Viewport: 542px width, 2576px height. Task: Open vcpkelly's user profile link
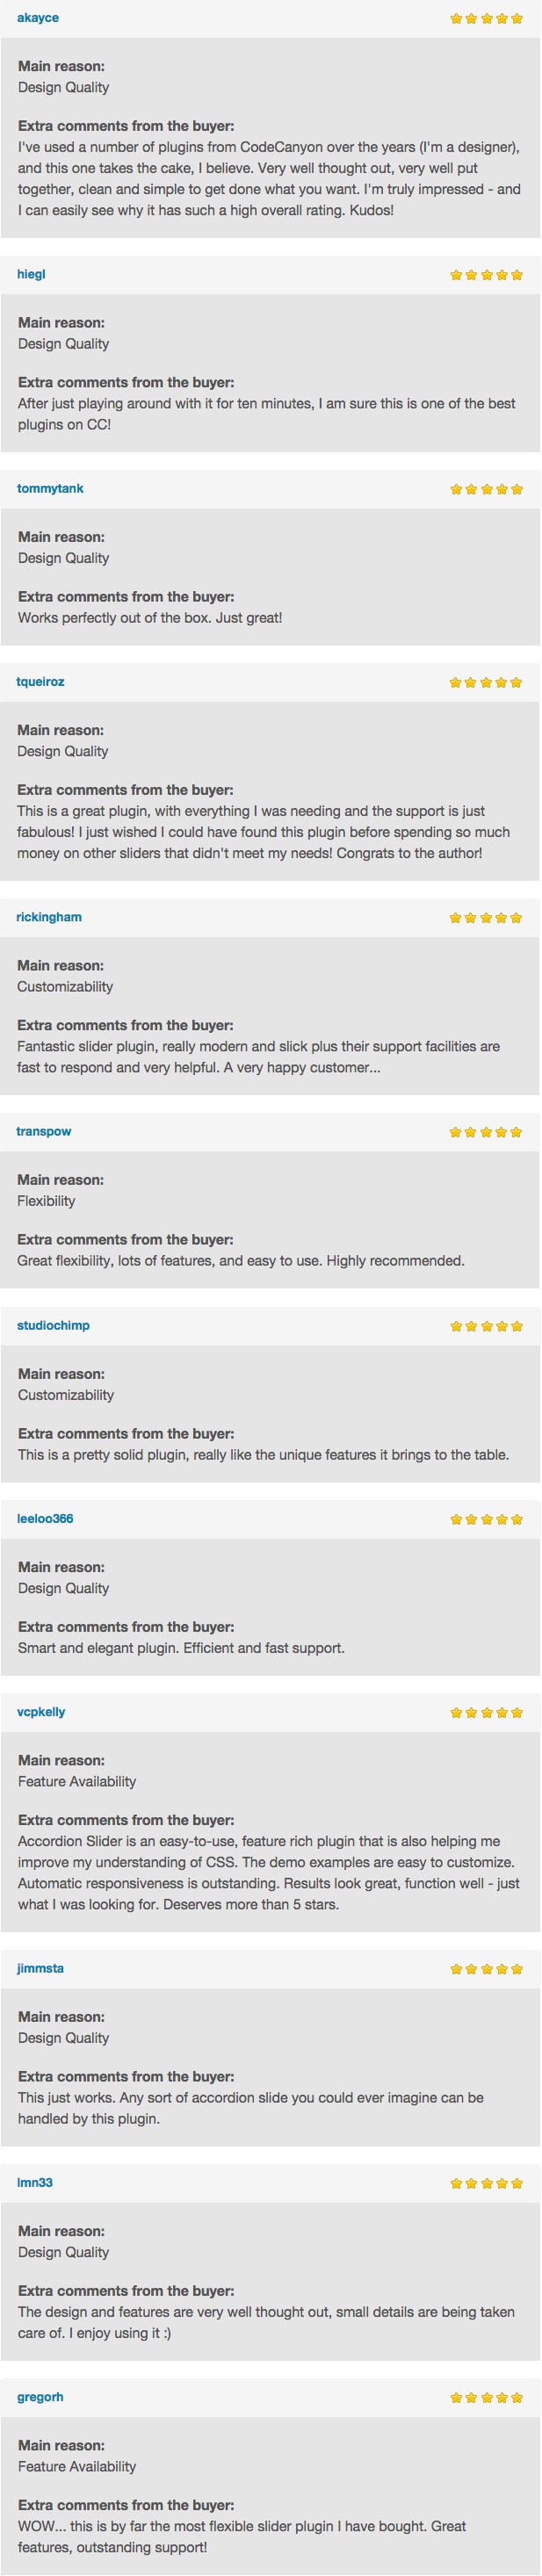[41, 1711]
